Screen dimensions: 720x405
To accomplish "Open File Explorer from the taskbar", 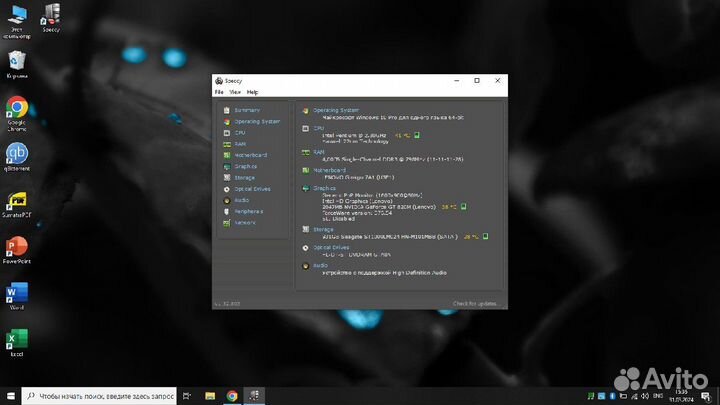I will point(210,396).
